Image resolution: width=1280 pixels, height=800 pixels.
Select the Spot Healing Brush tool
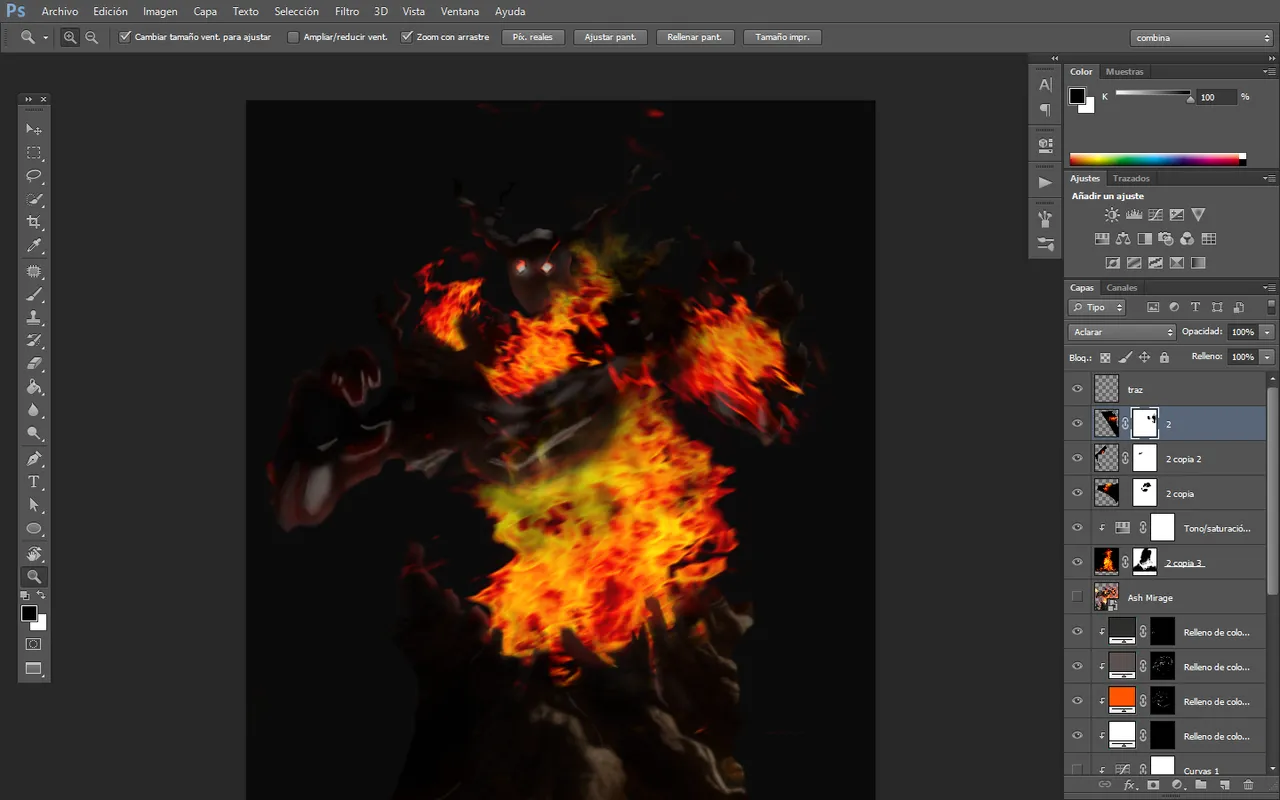(34, 271)
